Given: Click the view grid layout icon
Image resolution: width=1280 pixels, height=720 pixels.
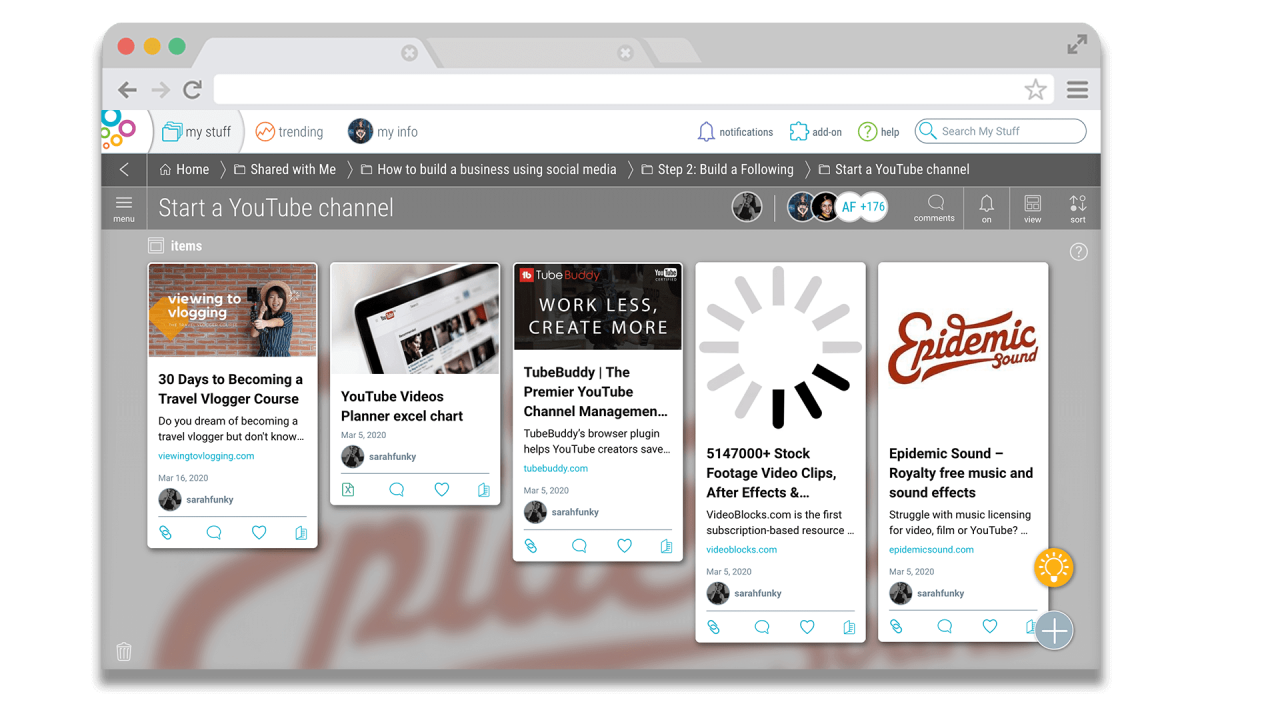Looking at the screenshot, I should click(1032, 207).
